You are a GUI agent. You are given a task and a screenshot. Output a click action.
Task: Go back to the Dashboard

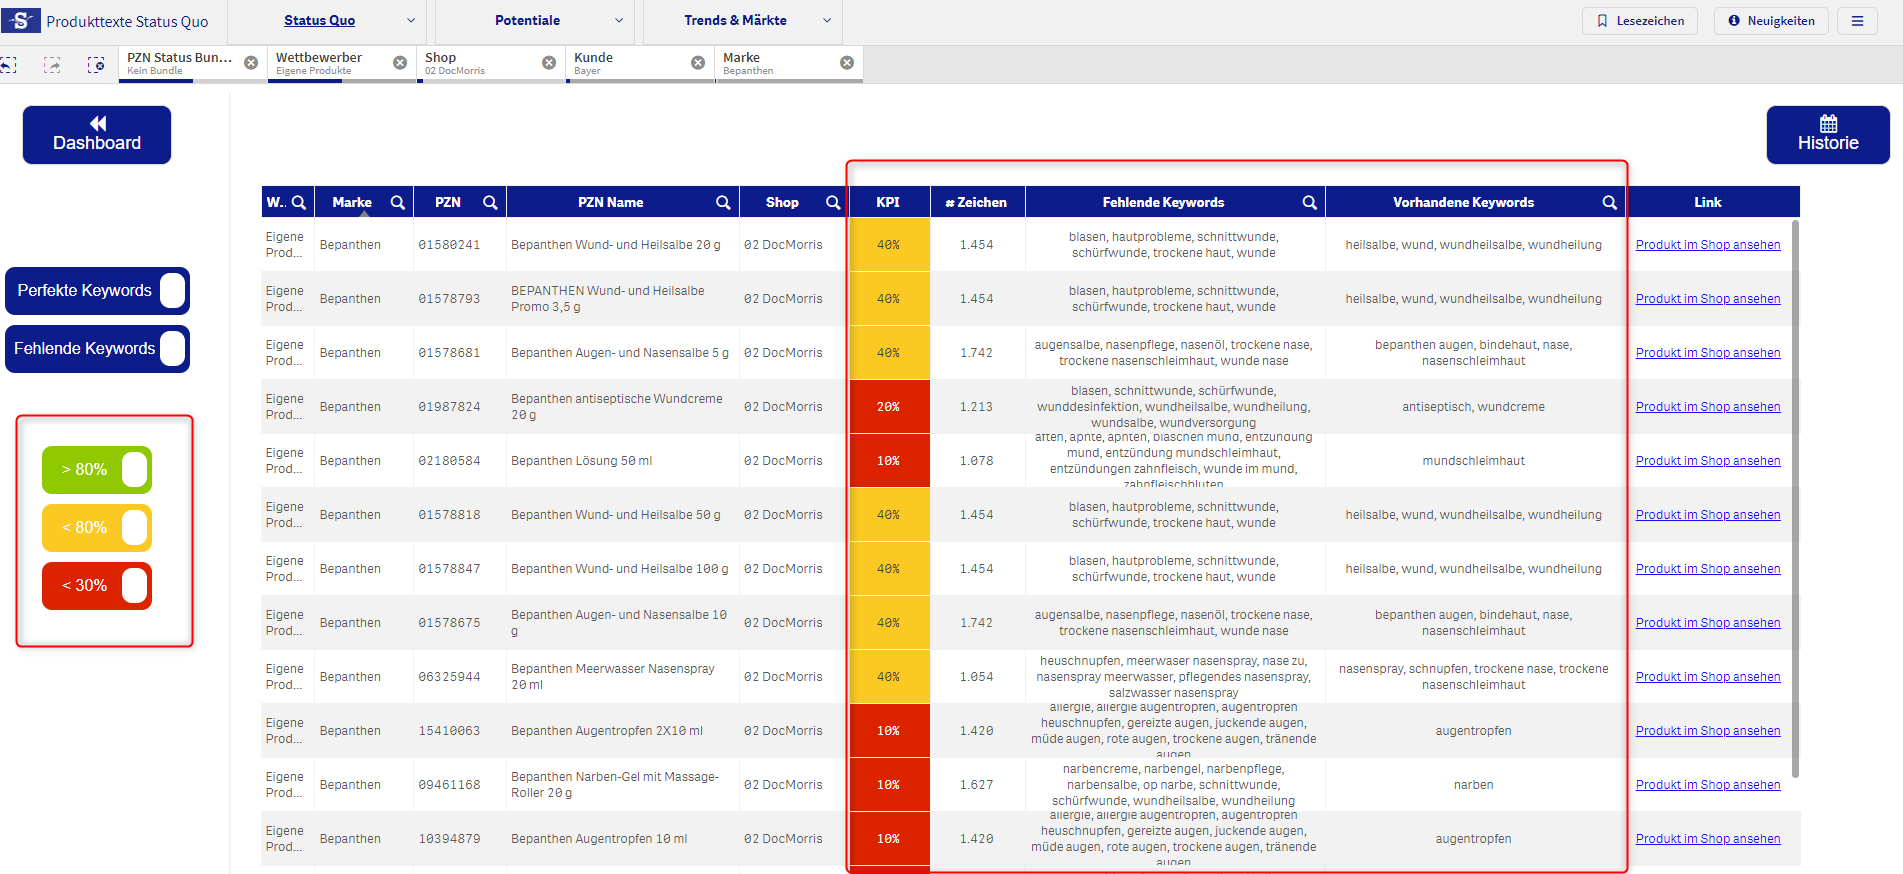point(97,135)
